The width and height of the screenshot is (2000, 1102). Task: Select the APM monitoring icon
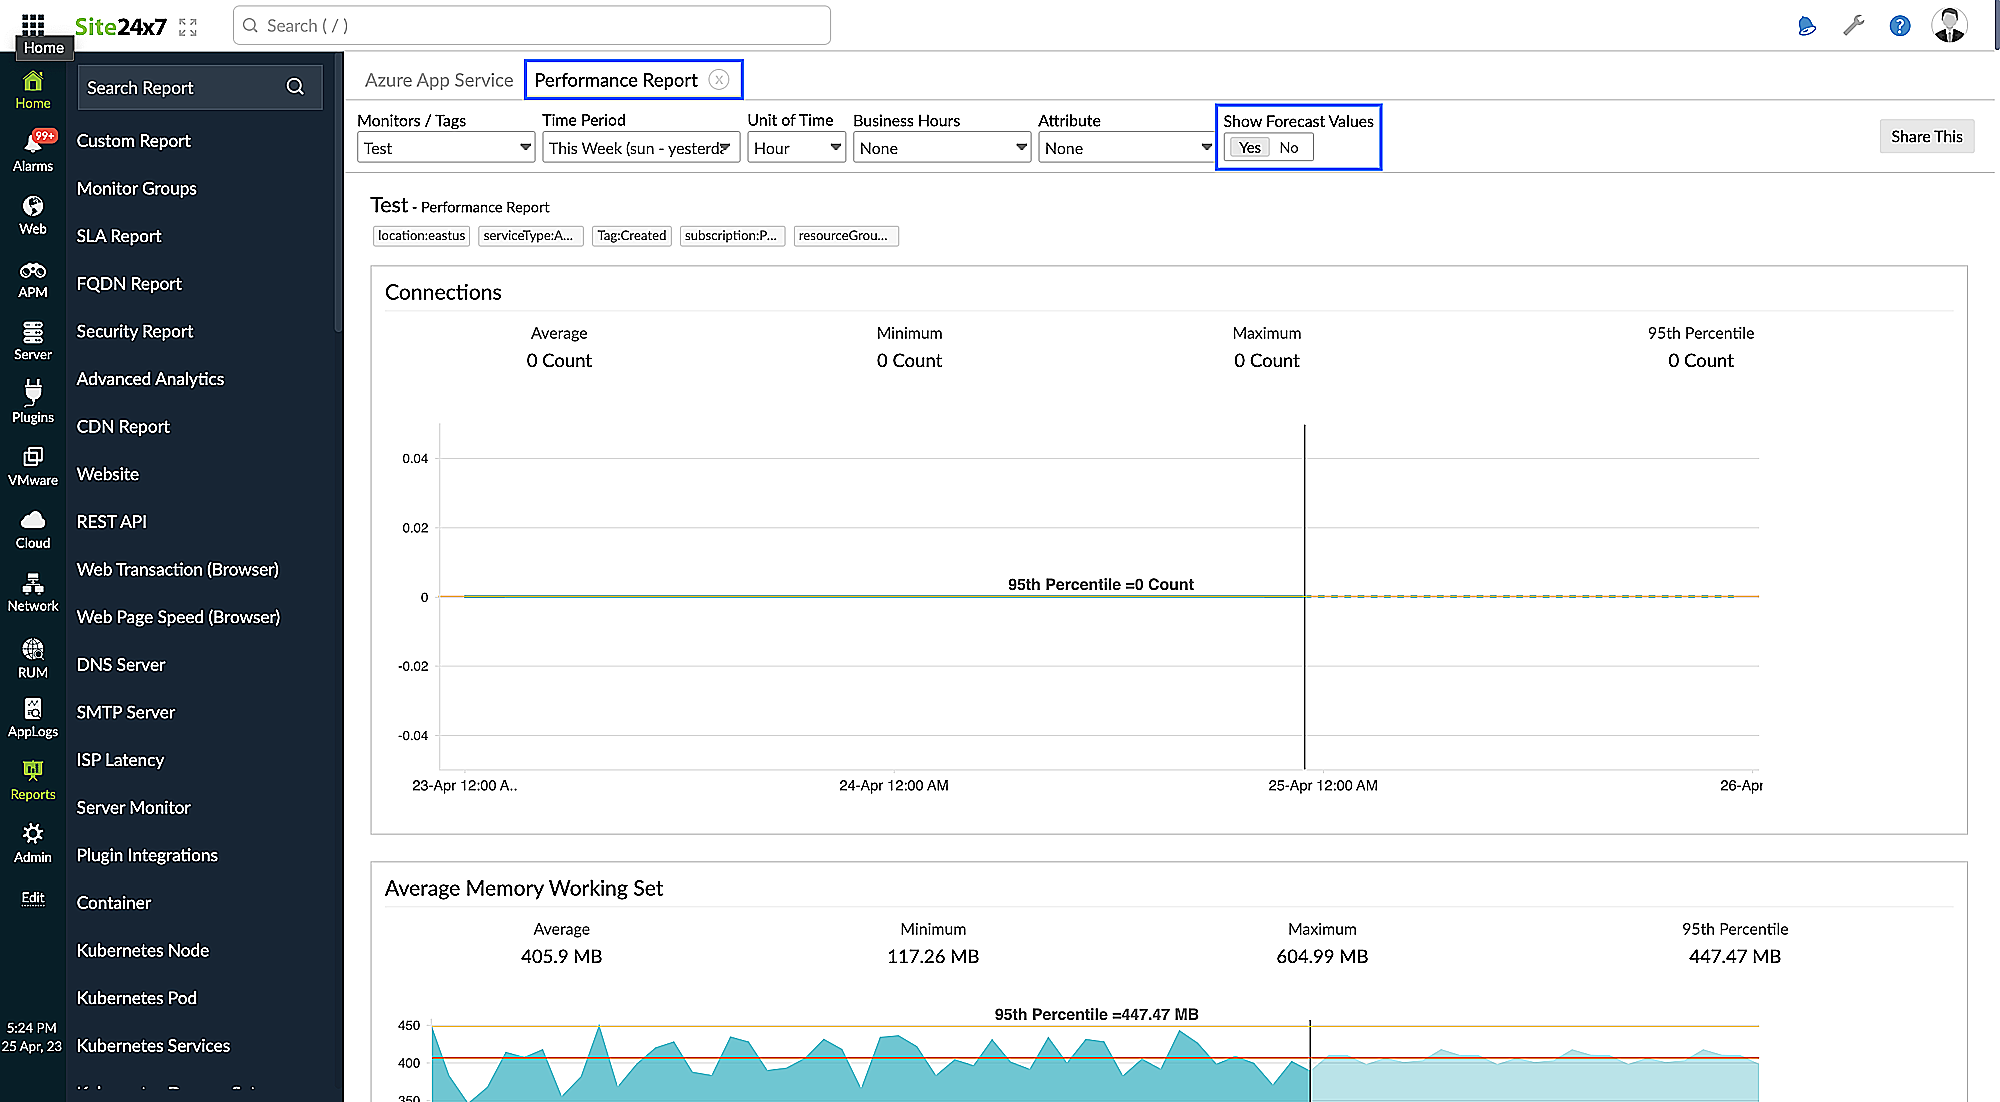(33, 275)
